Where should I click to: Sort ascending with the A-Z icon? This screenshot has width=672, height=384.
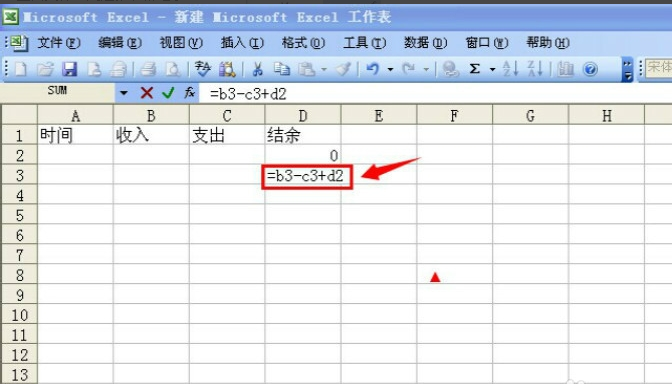pyautogui.click(x=510, y=69)
